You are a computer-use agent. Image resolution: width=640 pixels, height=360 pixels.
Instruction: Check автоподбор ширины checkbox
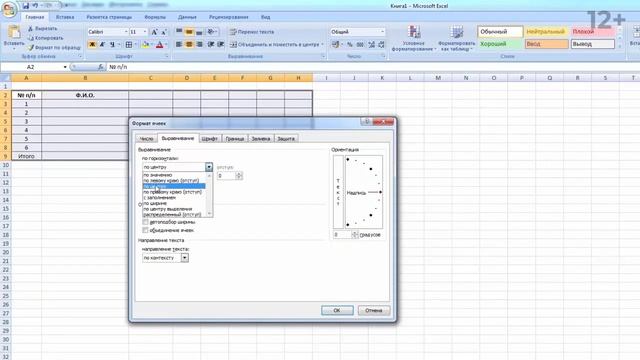145,222
